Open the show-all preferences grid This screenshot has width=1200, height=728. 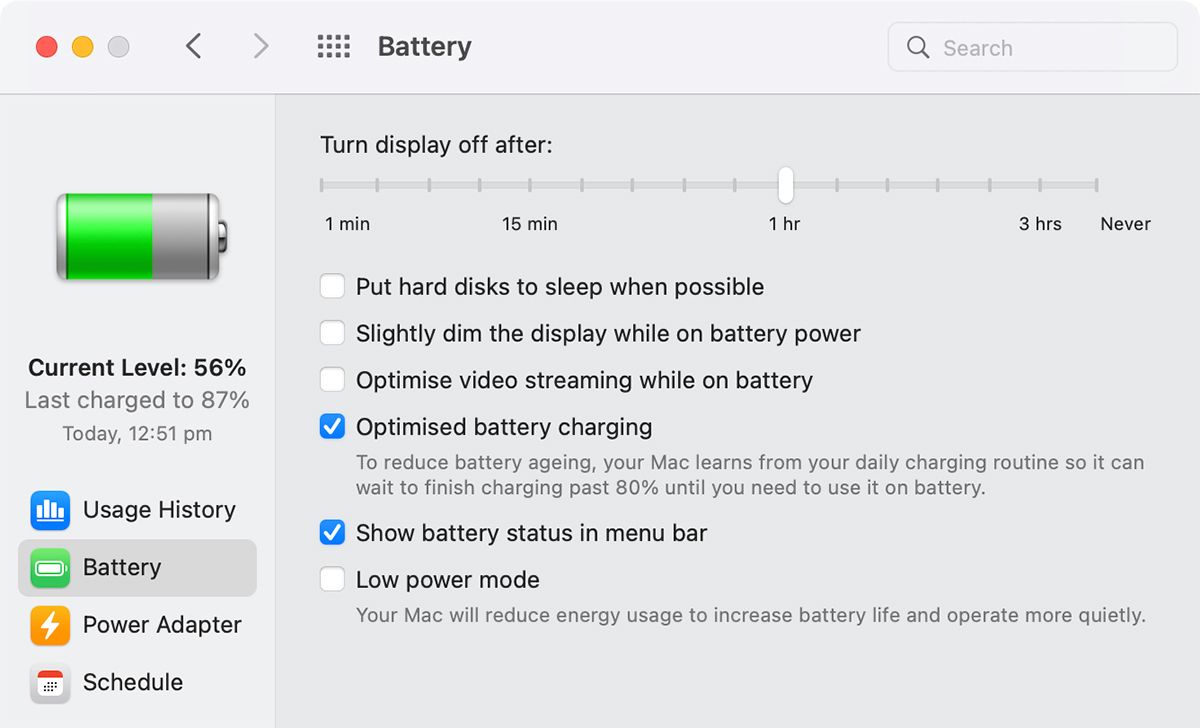[x=333, y=47]
